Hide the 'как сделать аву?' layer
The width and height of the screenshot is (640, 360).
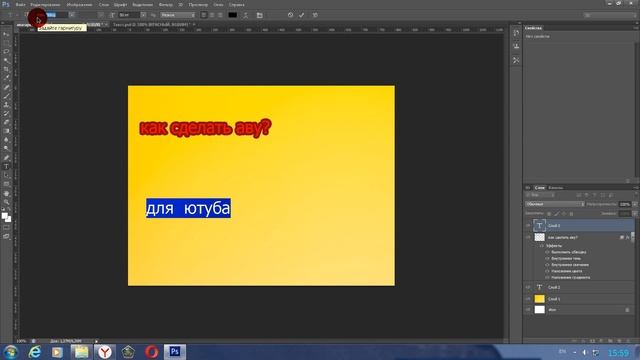528,237
